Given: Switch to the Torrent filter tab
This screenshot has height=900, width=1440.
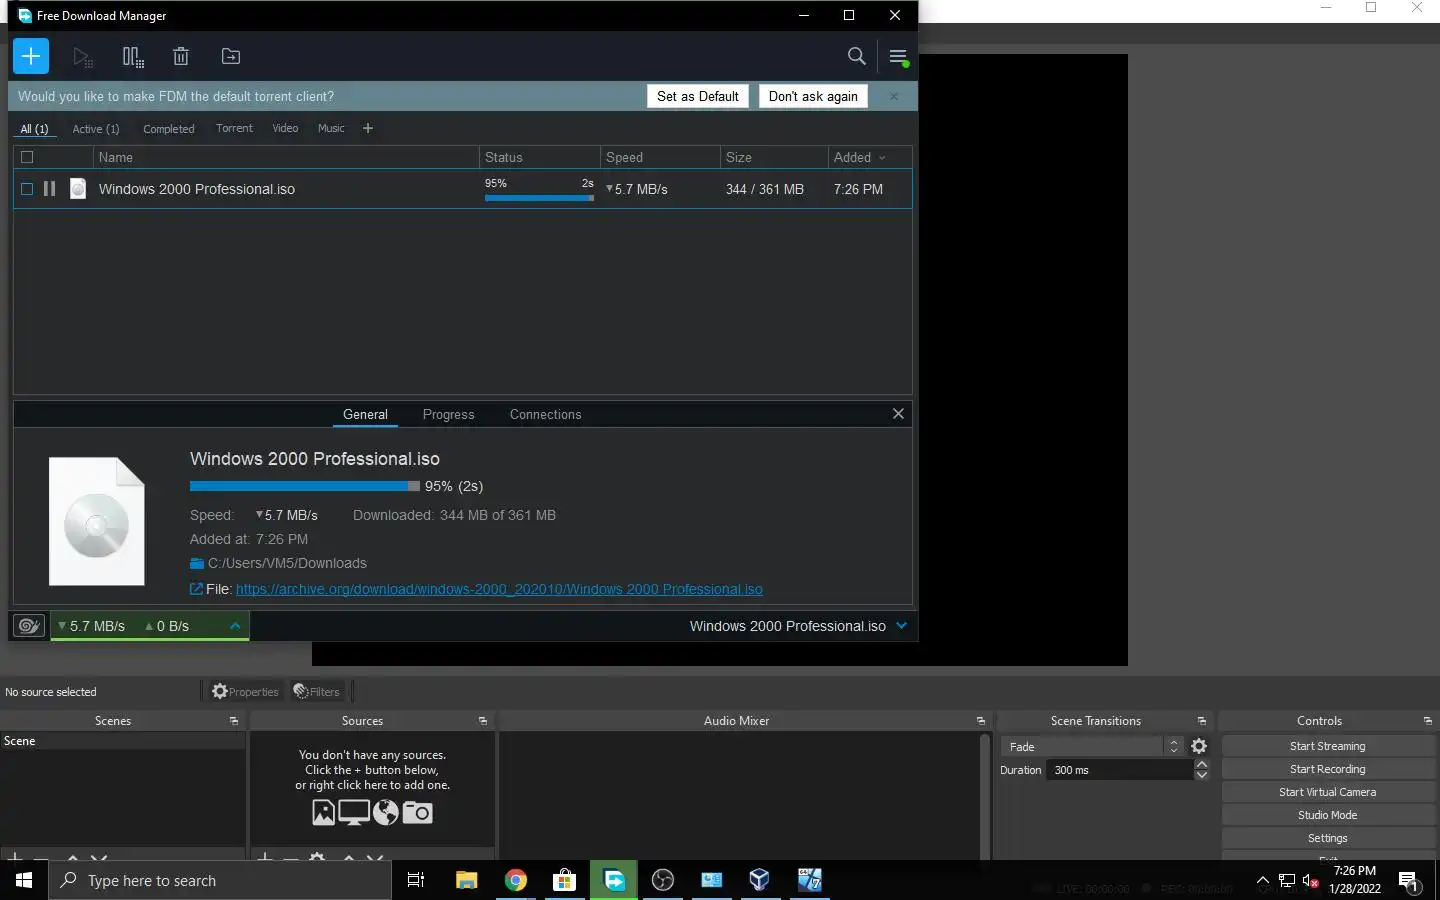Looking at the screenshot, I should pyautogui.click(x=234, y=128).
